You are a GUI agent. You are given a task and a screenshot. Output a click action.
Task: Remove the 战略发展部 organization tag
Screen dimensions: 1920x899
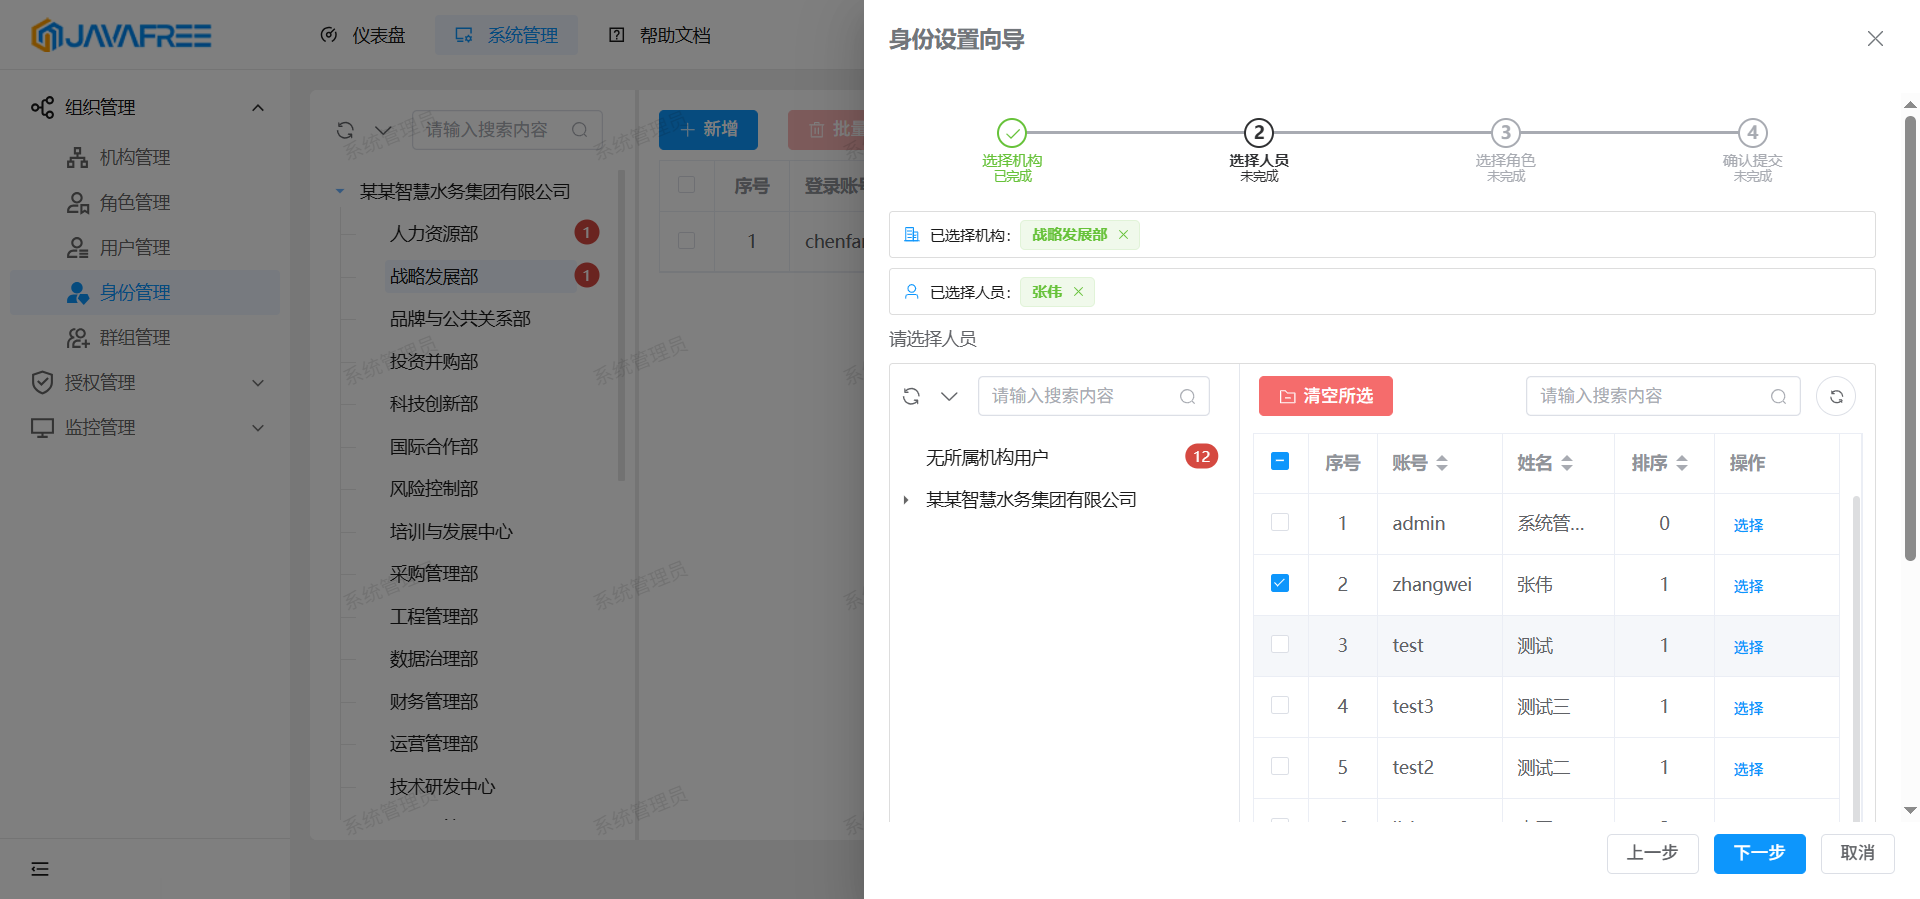pyautogui.click(x=1123, y=235)
